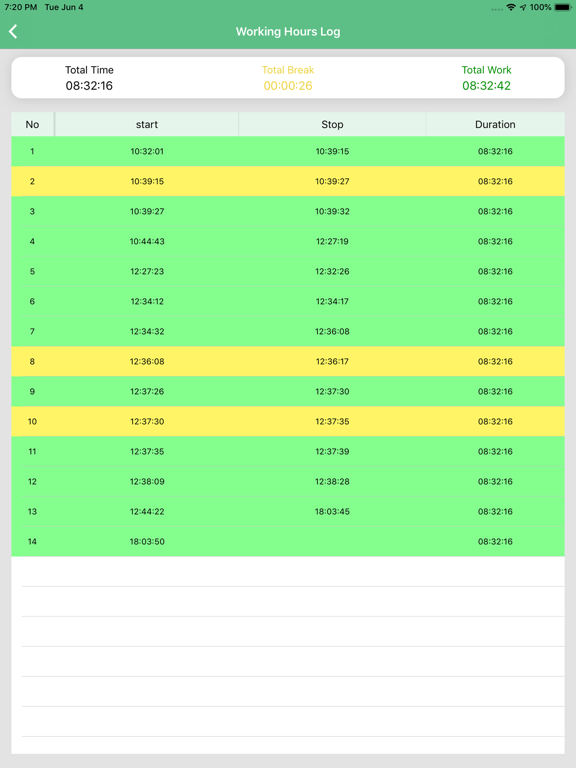Select stop time 10:39:15 in row 1

point(332,151)
